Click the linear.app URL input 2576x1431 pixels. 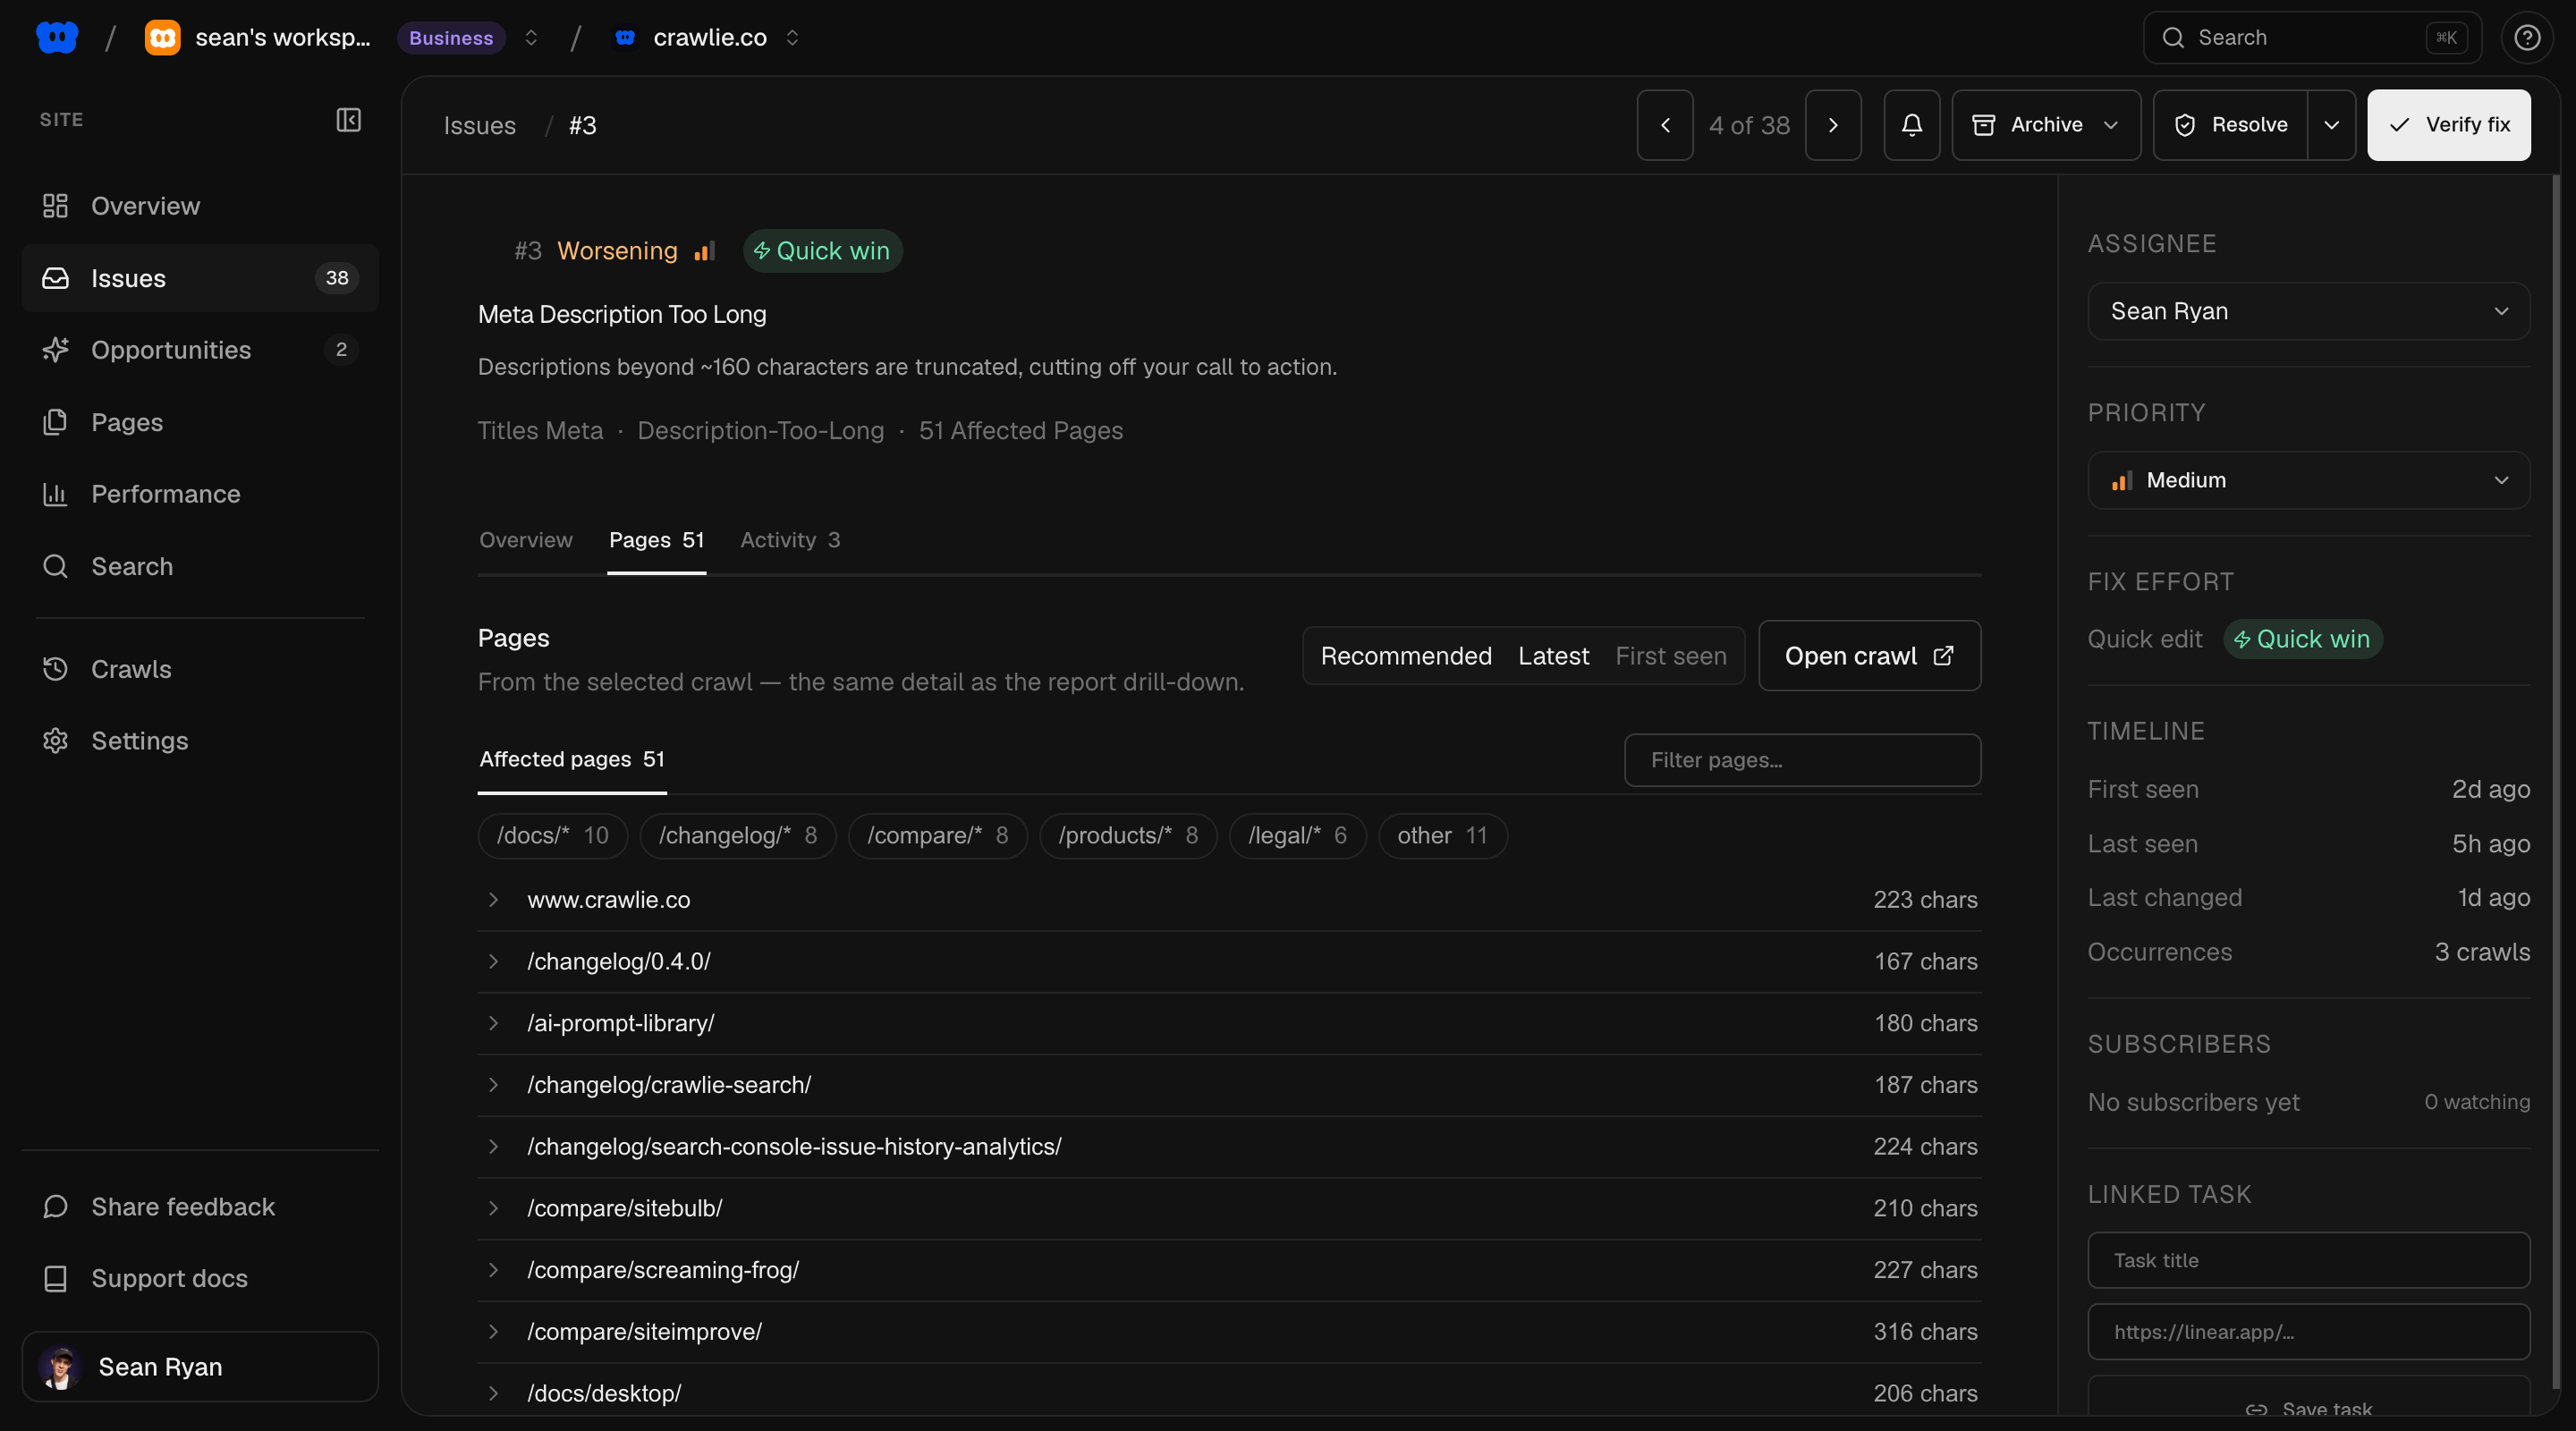coord(2308,1332)
